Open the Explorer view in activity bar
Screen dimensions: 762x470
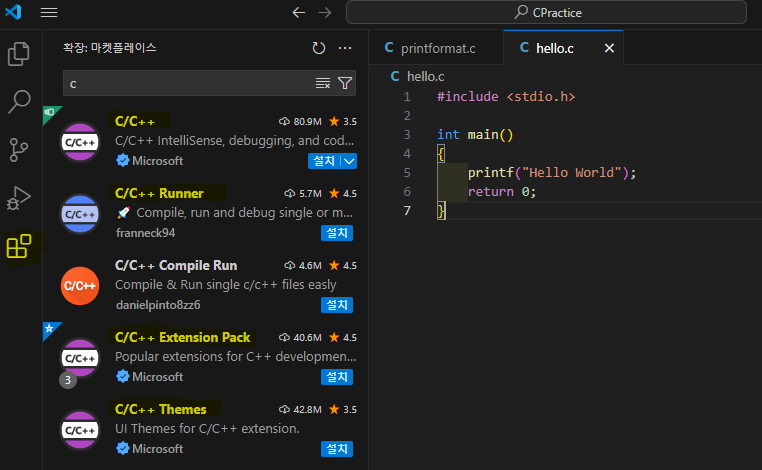[x=18, y=53]
